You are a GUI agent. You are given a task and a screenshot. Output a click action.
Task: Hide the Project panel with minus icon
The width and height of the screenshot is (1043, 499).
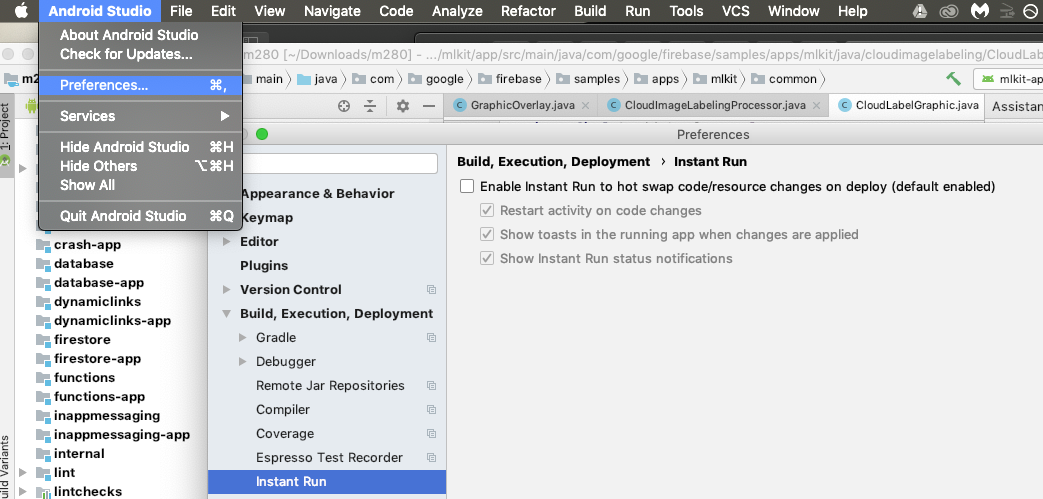[429, 106]
